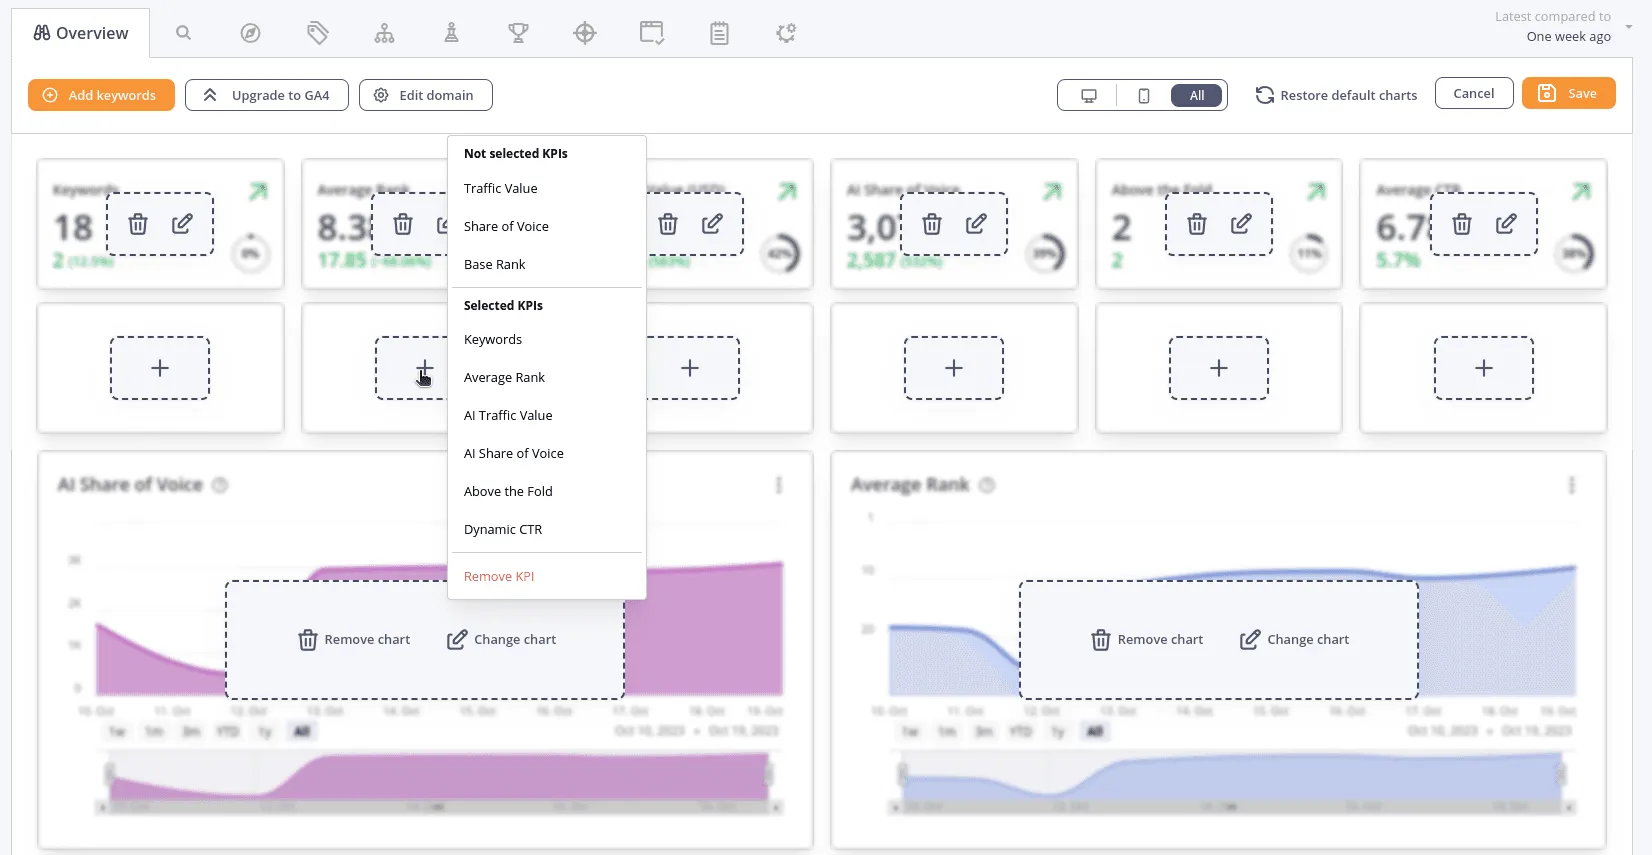Click Restore default charts
This screenshot has width=1652, height=855.
pos(1336,95)
